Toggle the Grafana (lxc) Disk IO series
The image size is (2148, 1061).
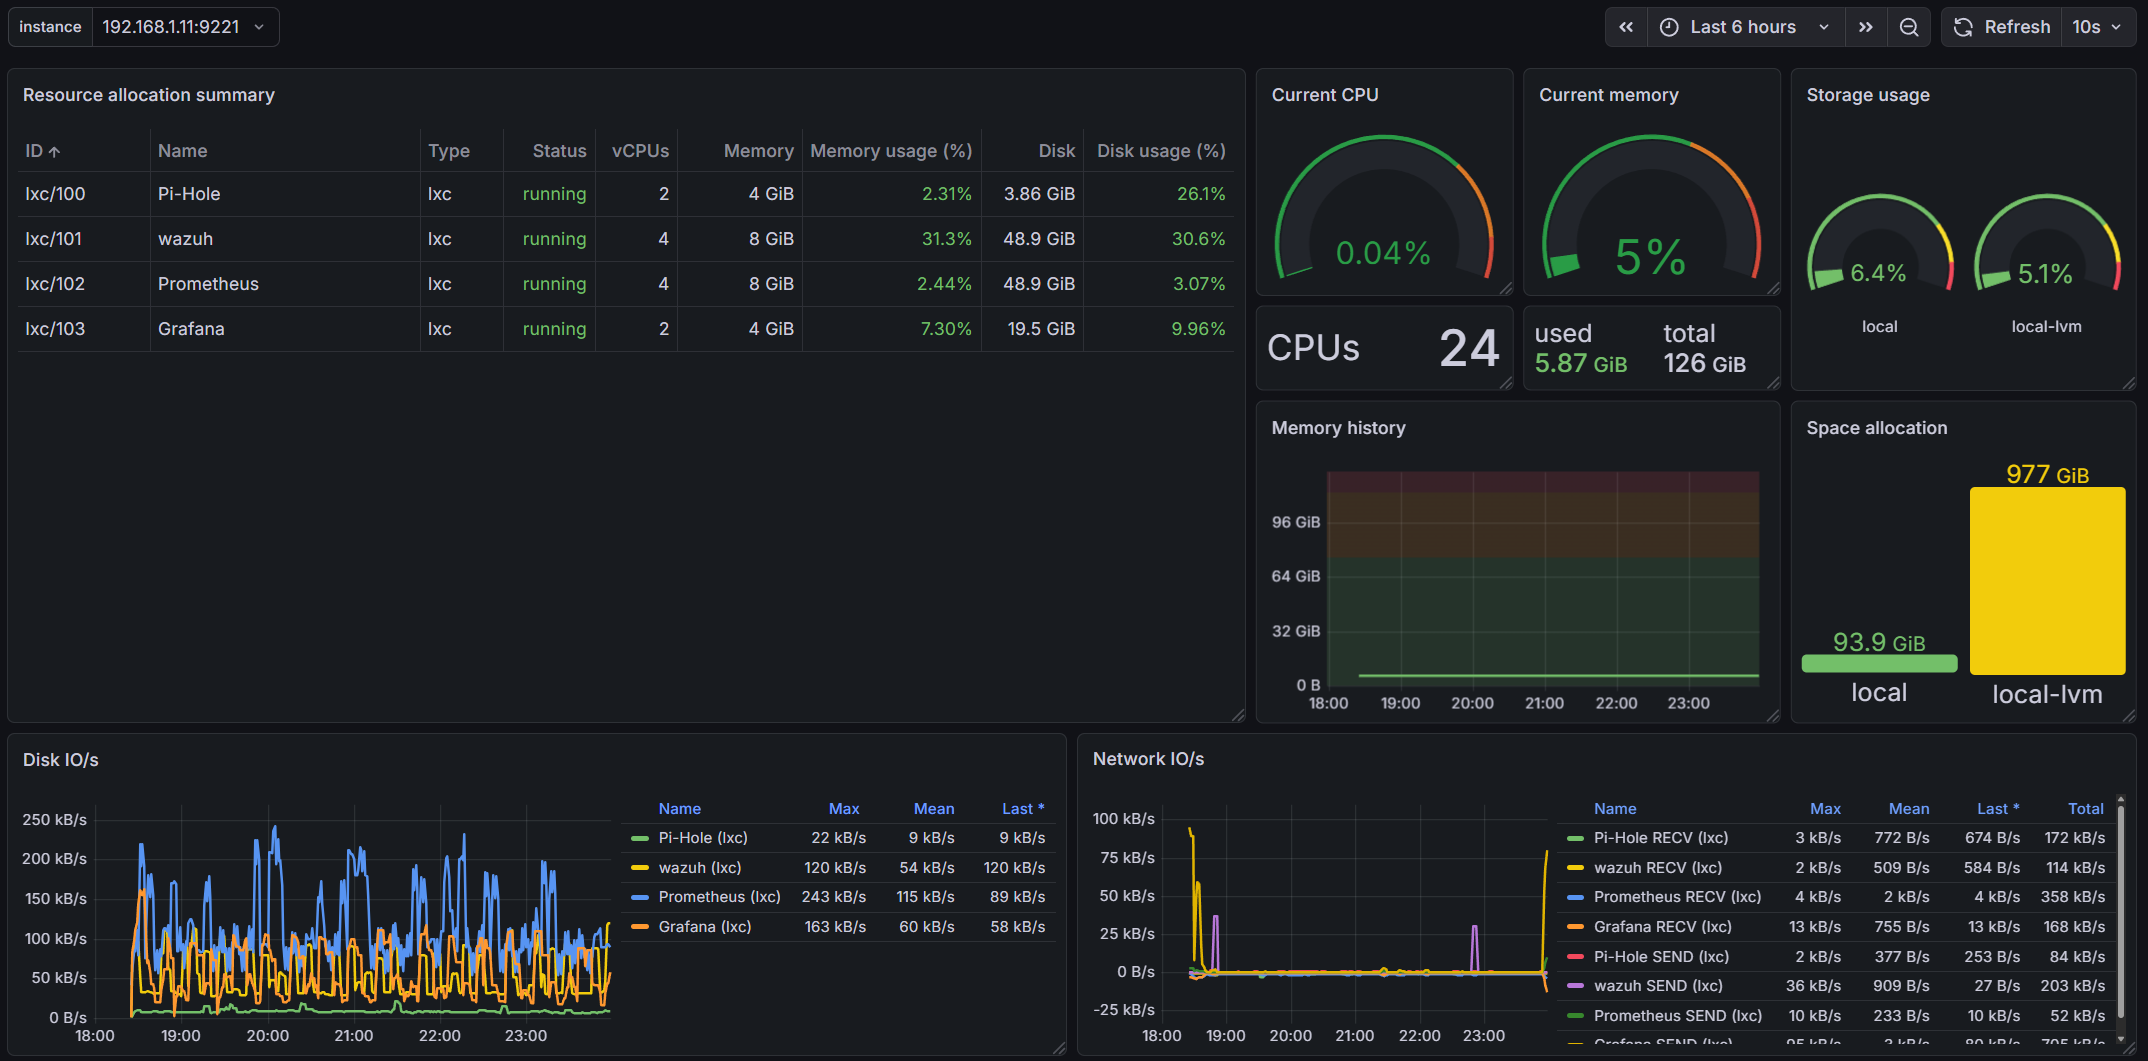[x=704, y=927]
